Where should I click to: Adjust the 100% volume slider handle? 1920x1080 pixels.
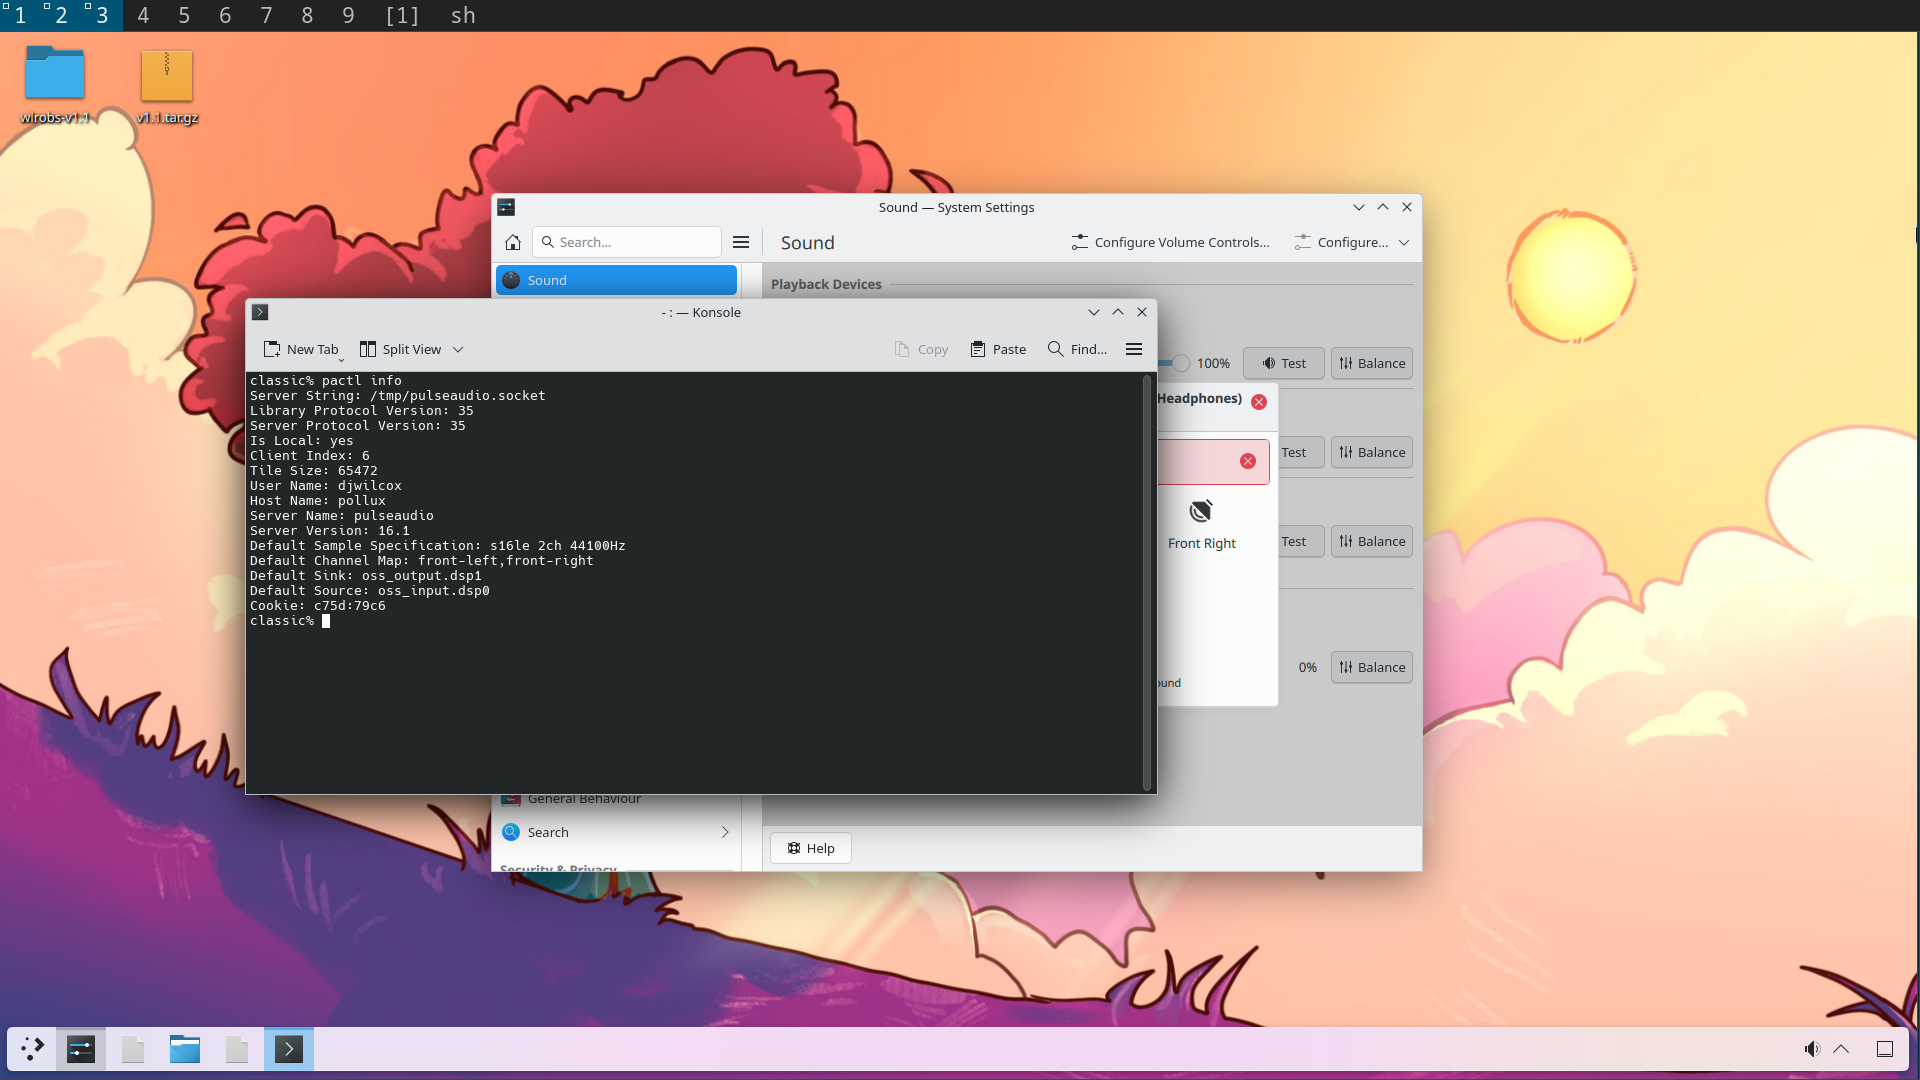(x=1181, y=363)
